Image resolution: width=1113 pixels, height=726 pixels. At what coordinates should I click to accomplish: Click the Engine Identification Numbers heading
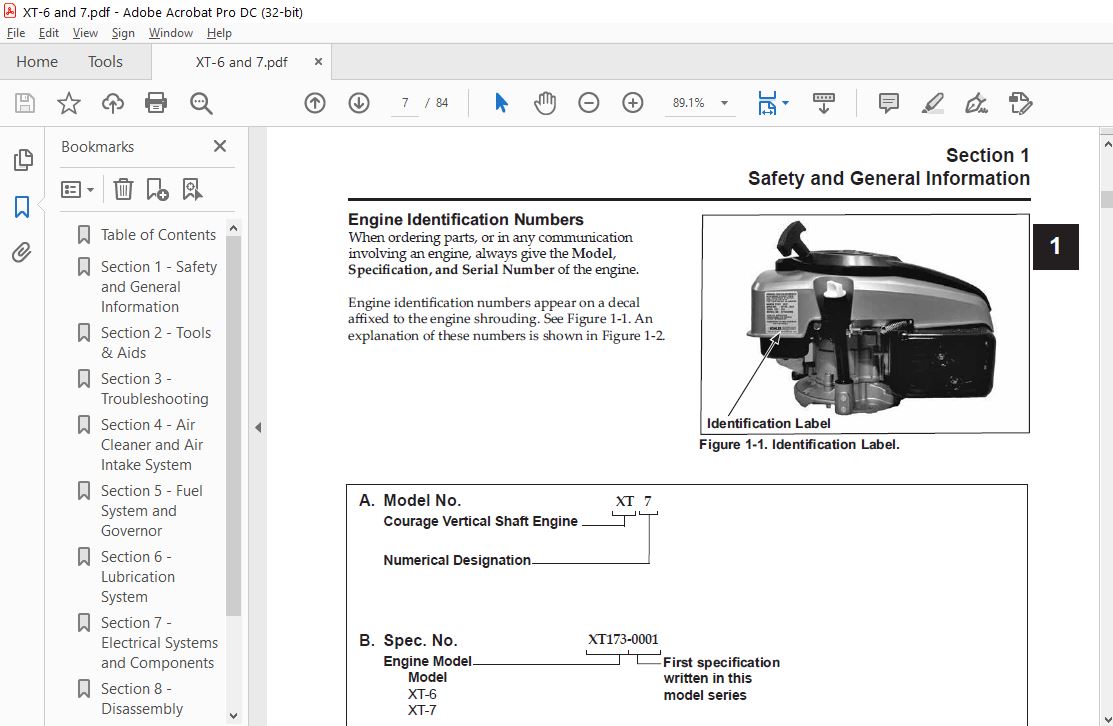(466, 219)
